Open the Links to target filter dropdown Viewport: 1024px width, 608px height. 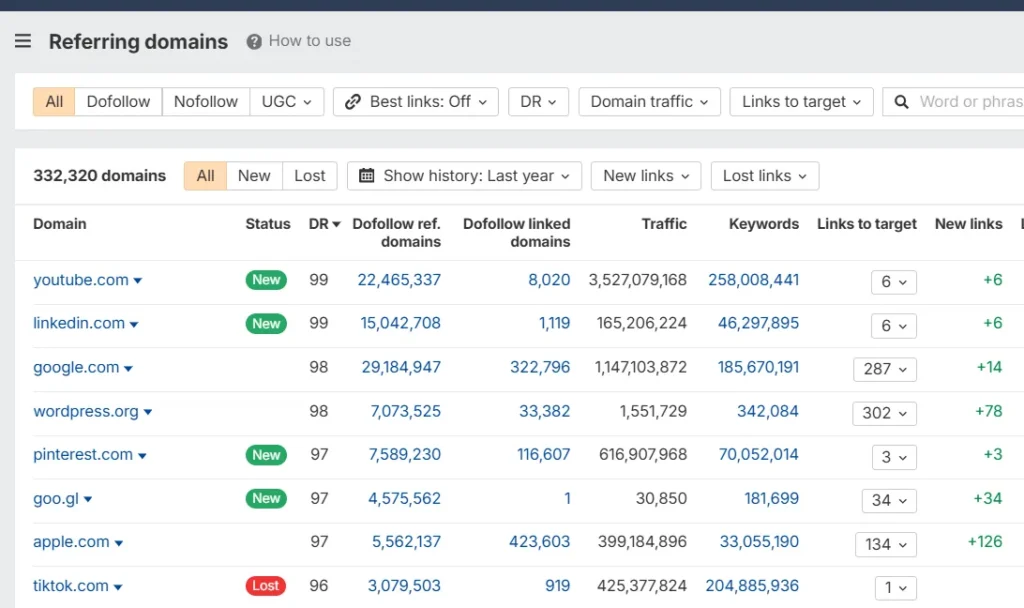tap(801, 102)
